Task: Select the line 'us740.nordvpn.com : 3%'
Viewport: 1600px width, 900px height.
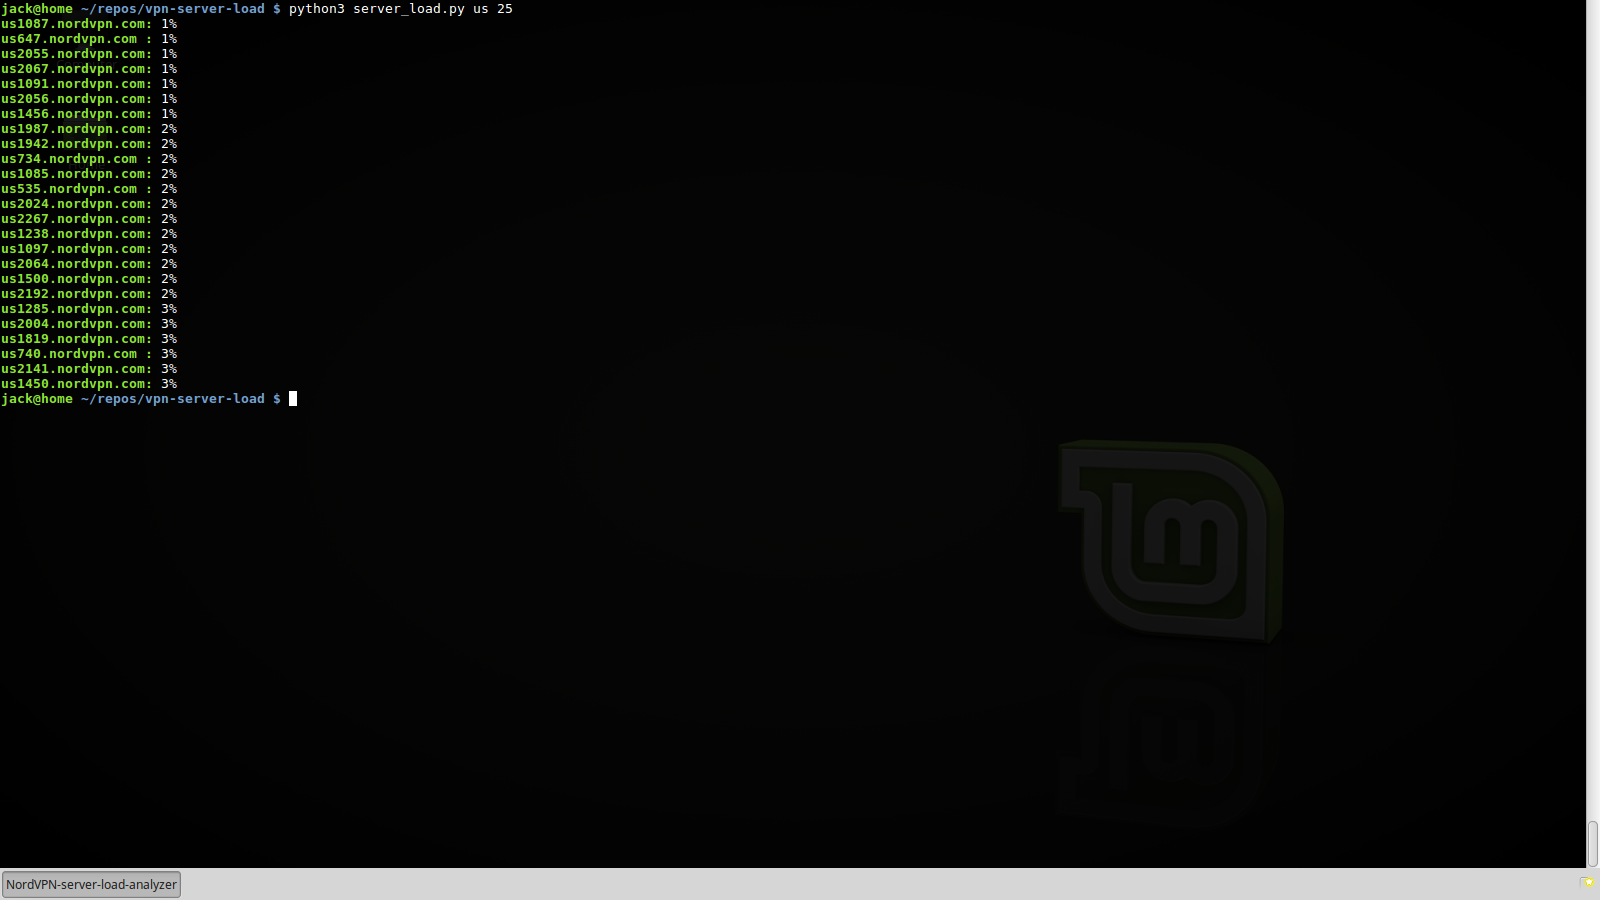Action: [89, 354]
